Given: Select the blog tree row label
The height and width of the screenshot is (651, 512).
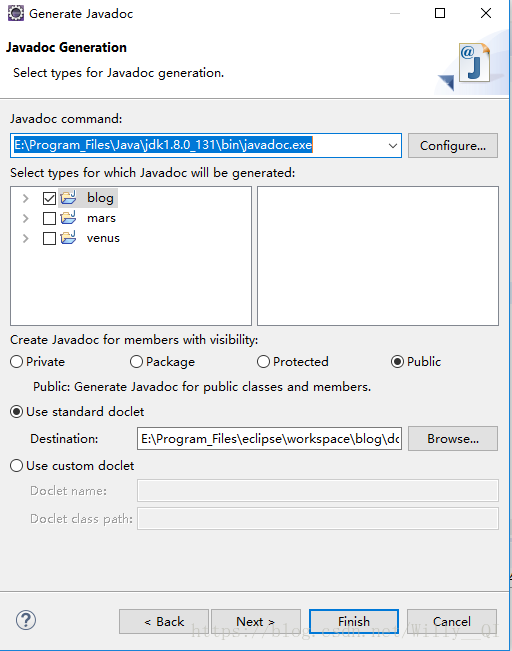Looking at the screenshot, I should pyautogui.click(x=100, y=198).
